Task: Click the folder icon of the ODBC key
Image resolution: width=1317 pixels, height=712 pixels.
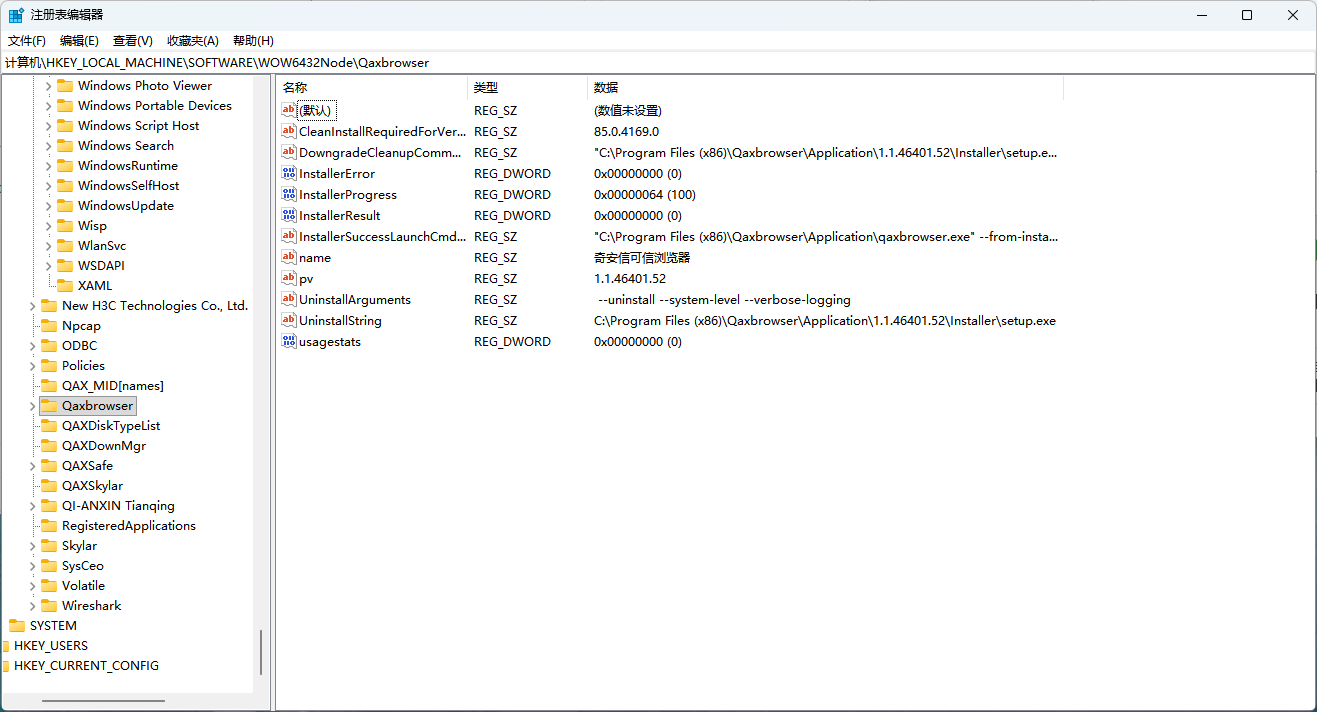Action: (48, 346)
